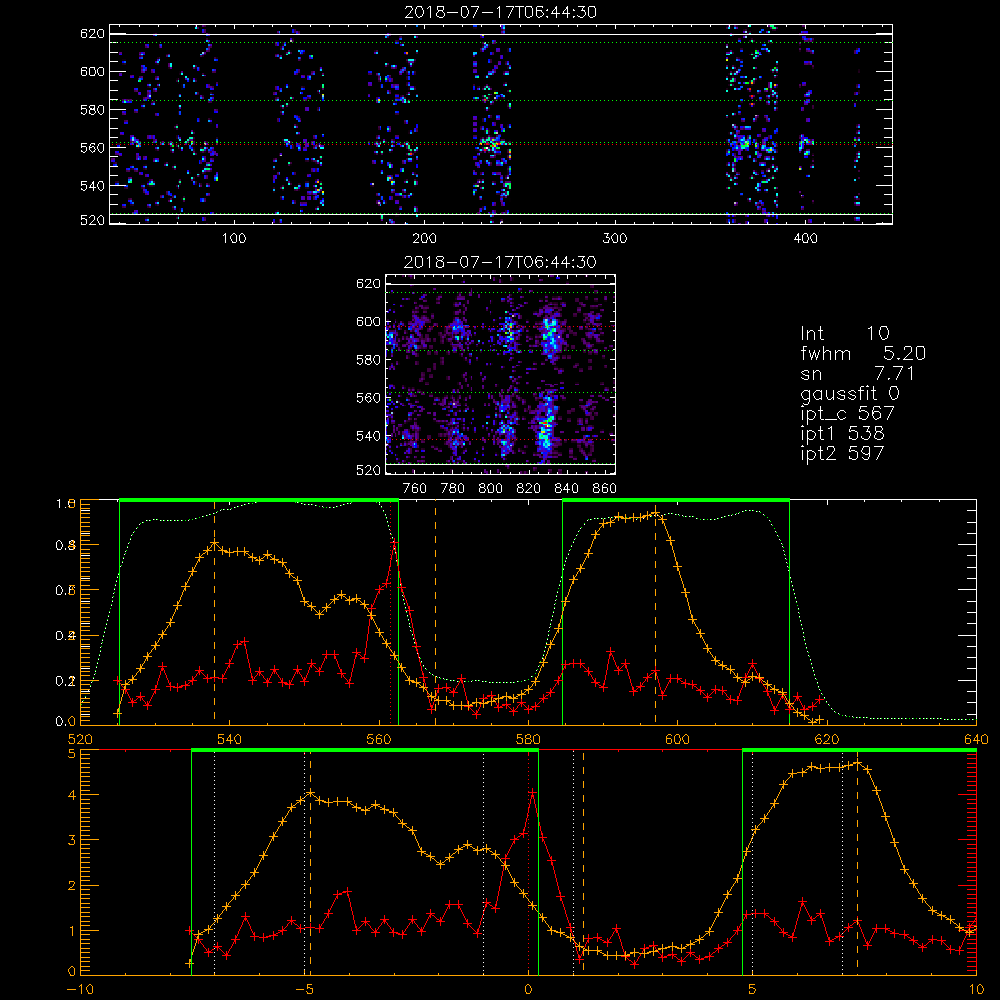Click the '820' tick label of middle image

[x=529, y=489]
